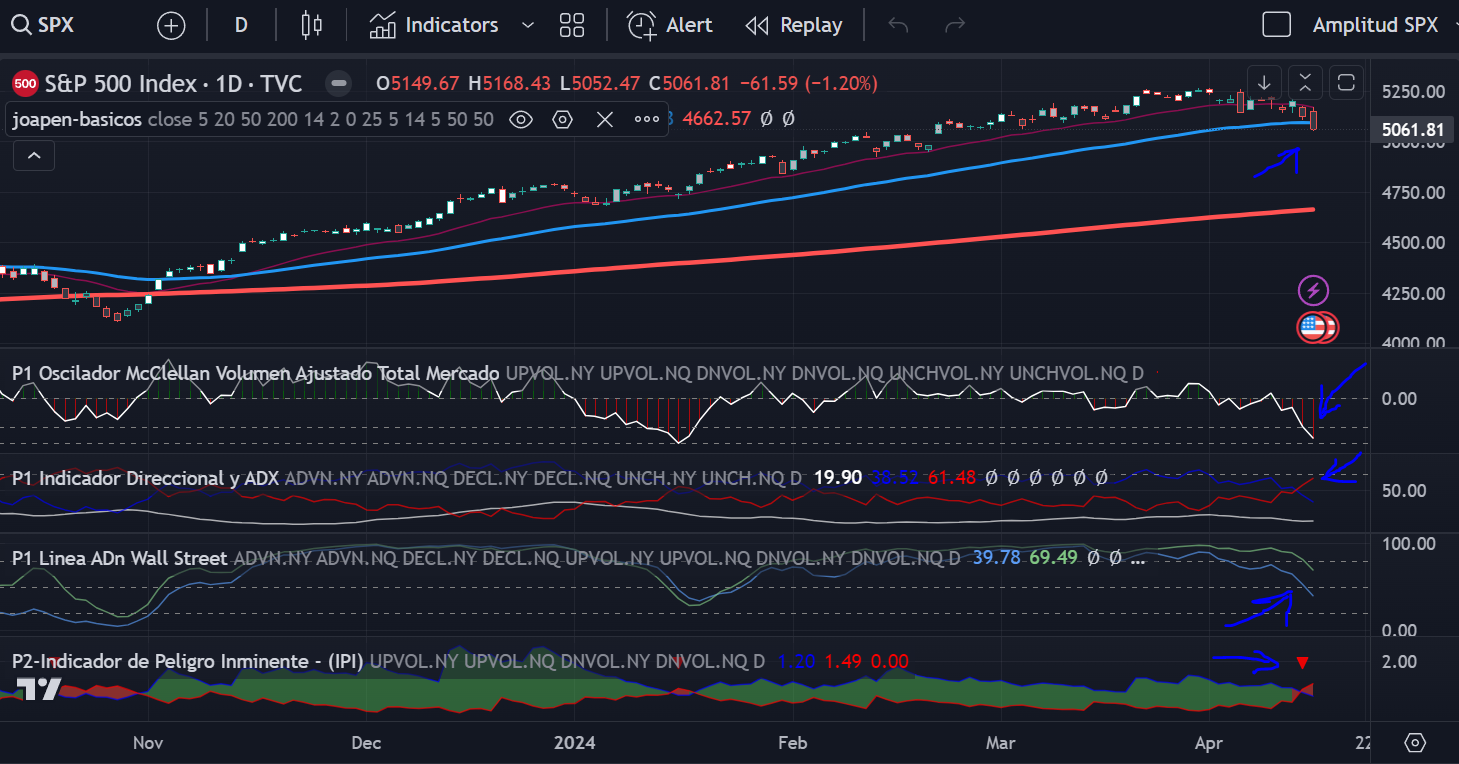Remove the joapen-basicos indicator

pos(605,120)
